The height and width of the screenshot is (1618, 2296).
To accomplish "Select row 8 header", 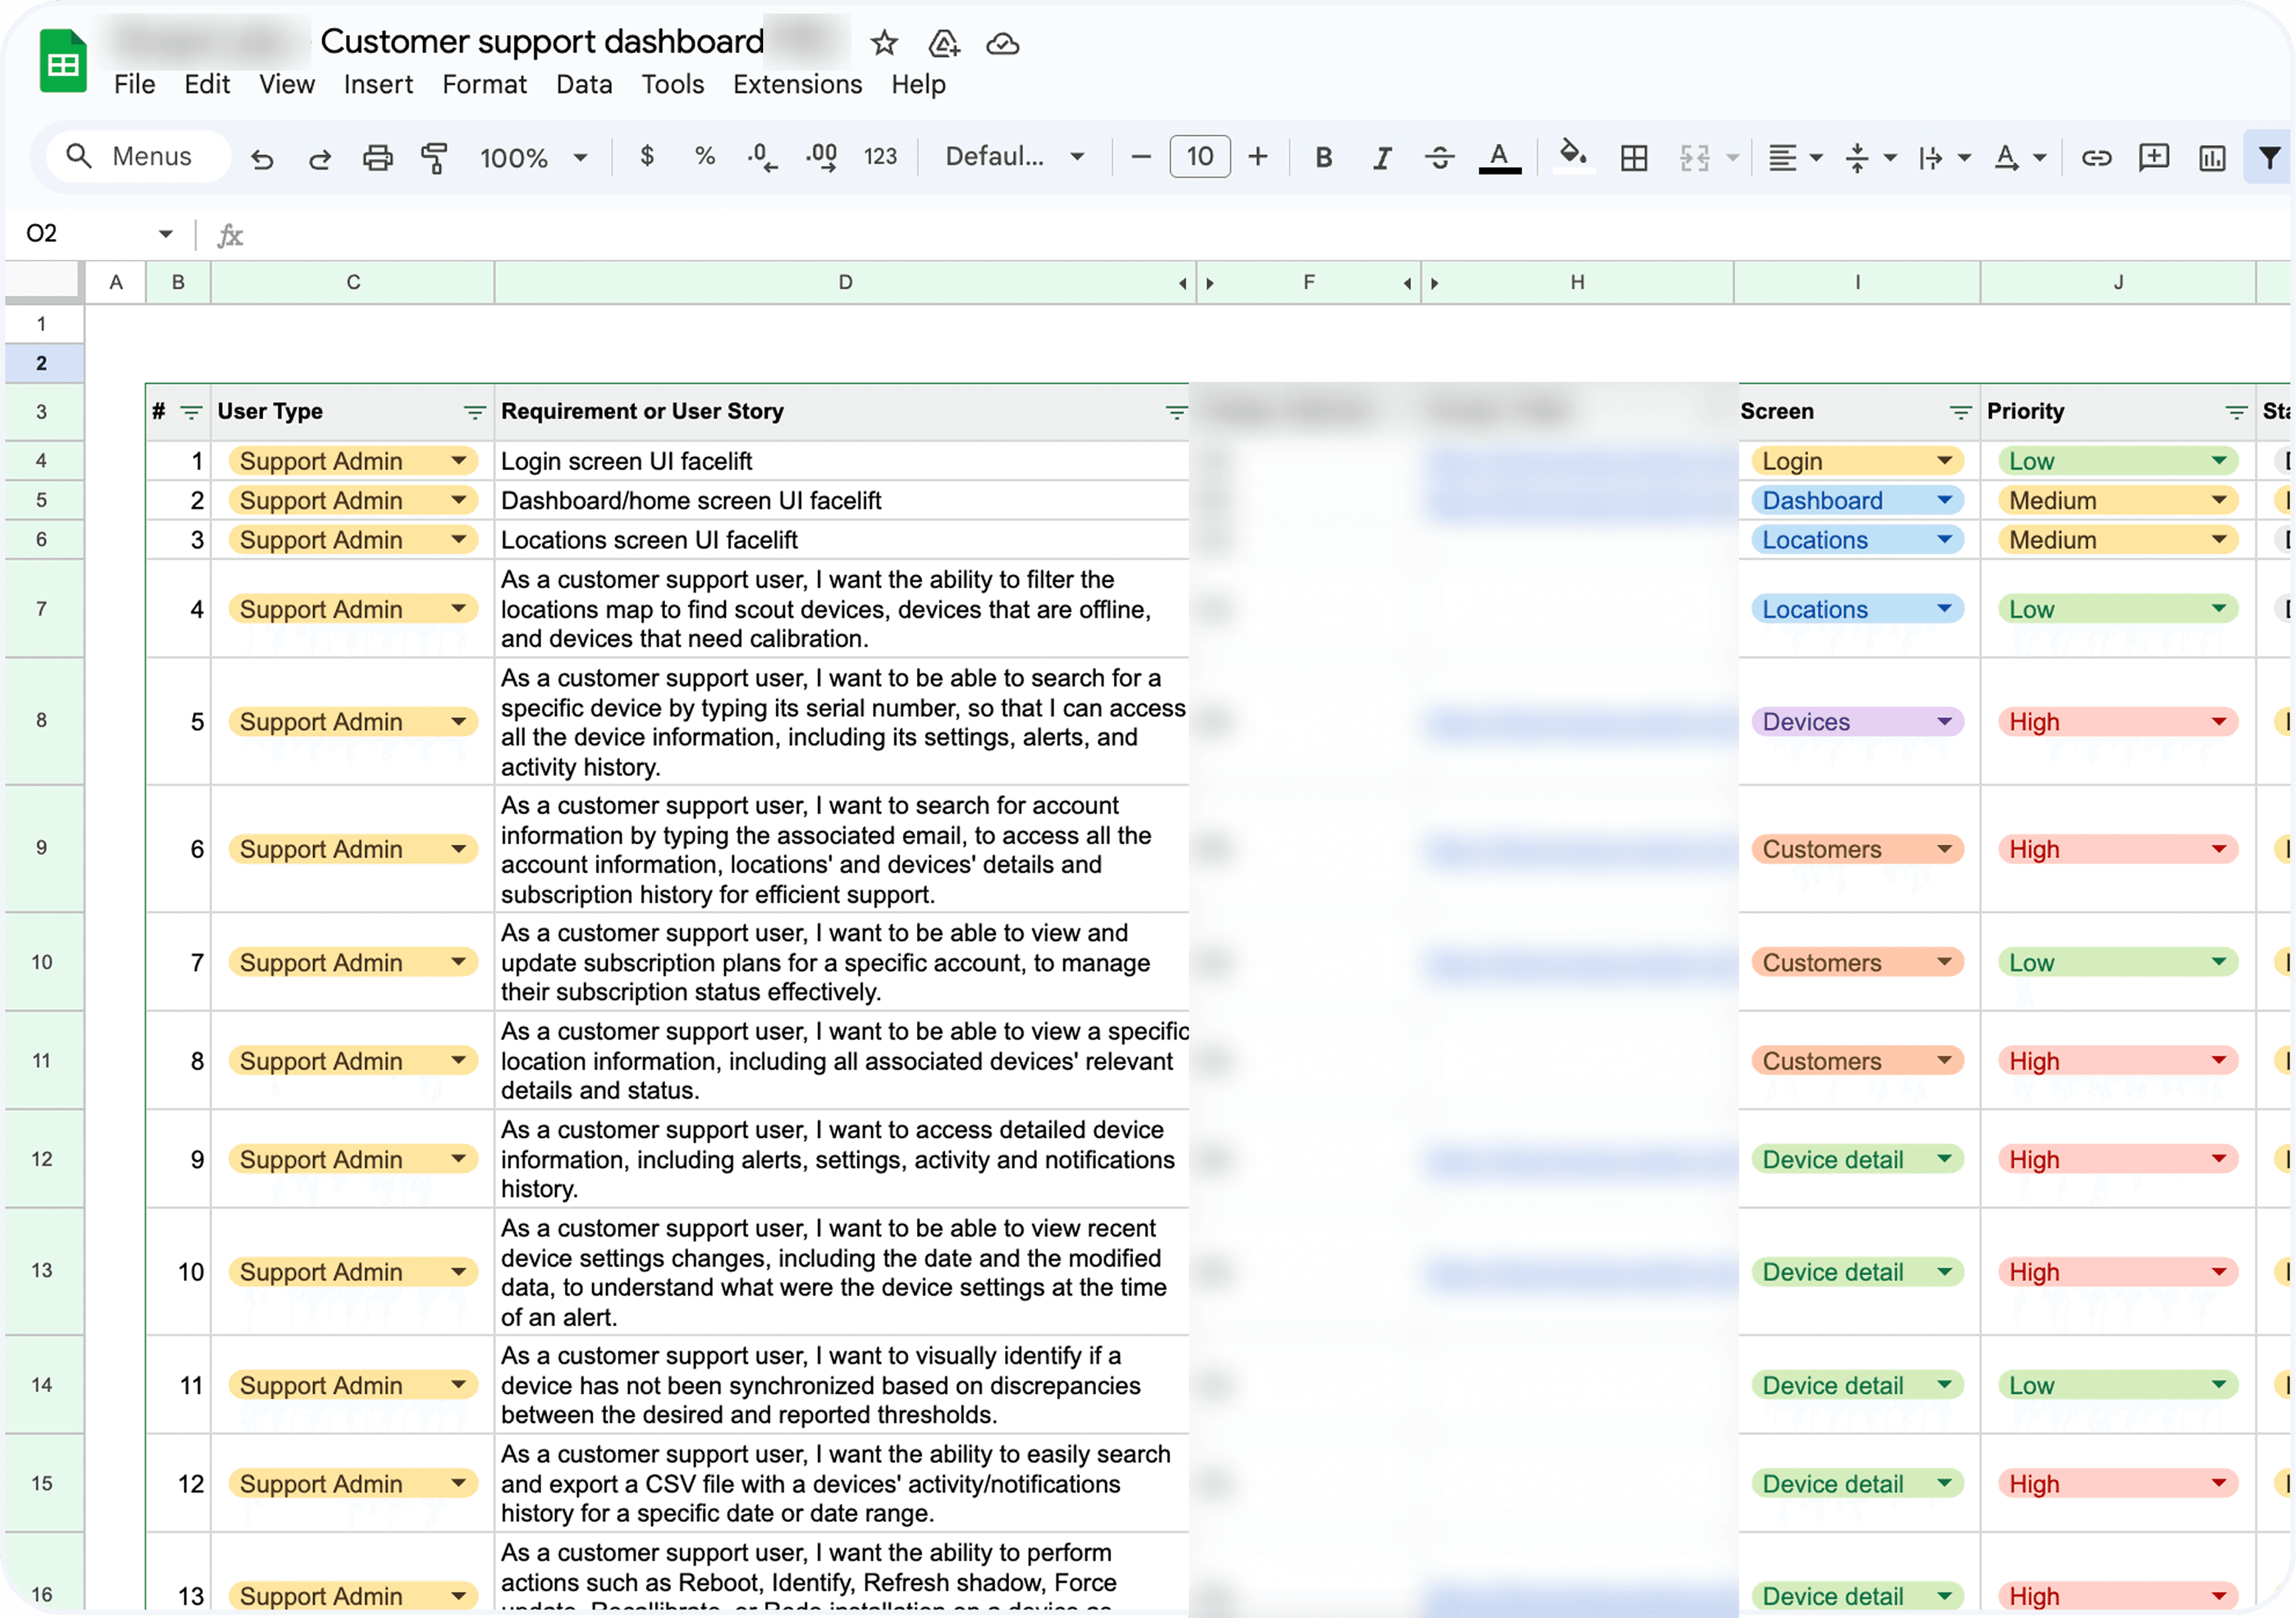I will (42, 720).
